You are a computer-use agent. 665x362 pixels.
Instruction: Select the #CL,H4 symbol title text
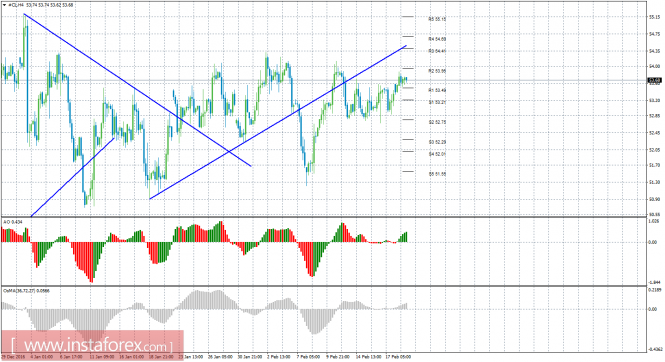(x=16, y=5)
